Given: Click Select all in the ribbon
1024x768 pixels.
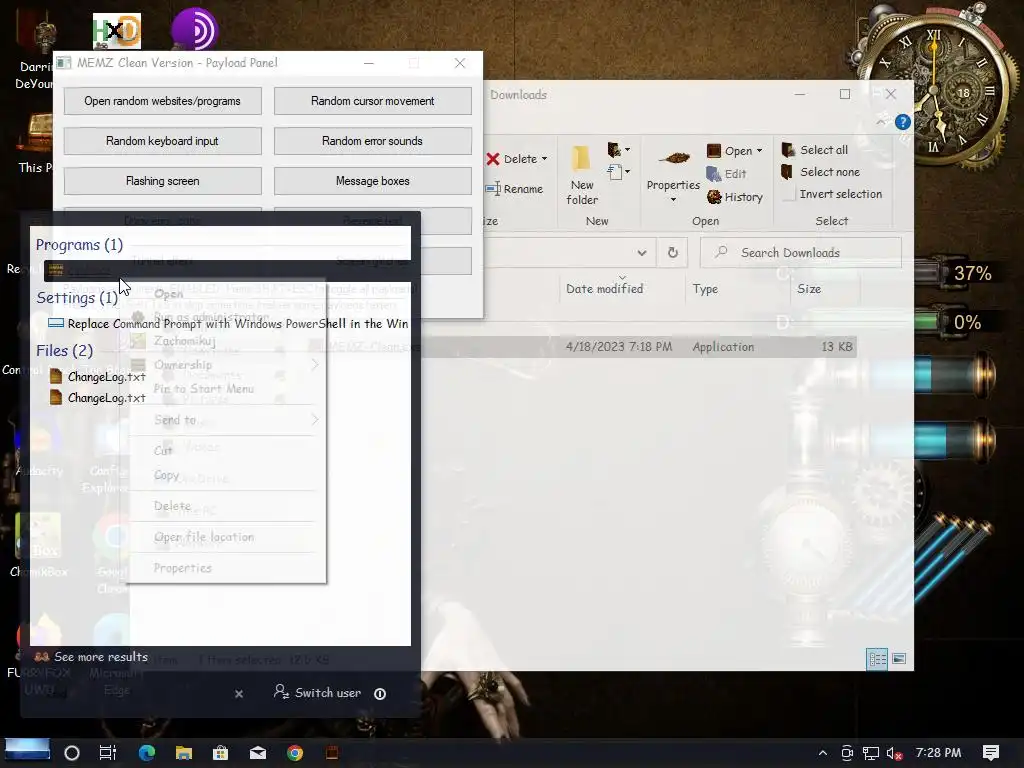Looking at the screenshot, I should pos(815,150).
